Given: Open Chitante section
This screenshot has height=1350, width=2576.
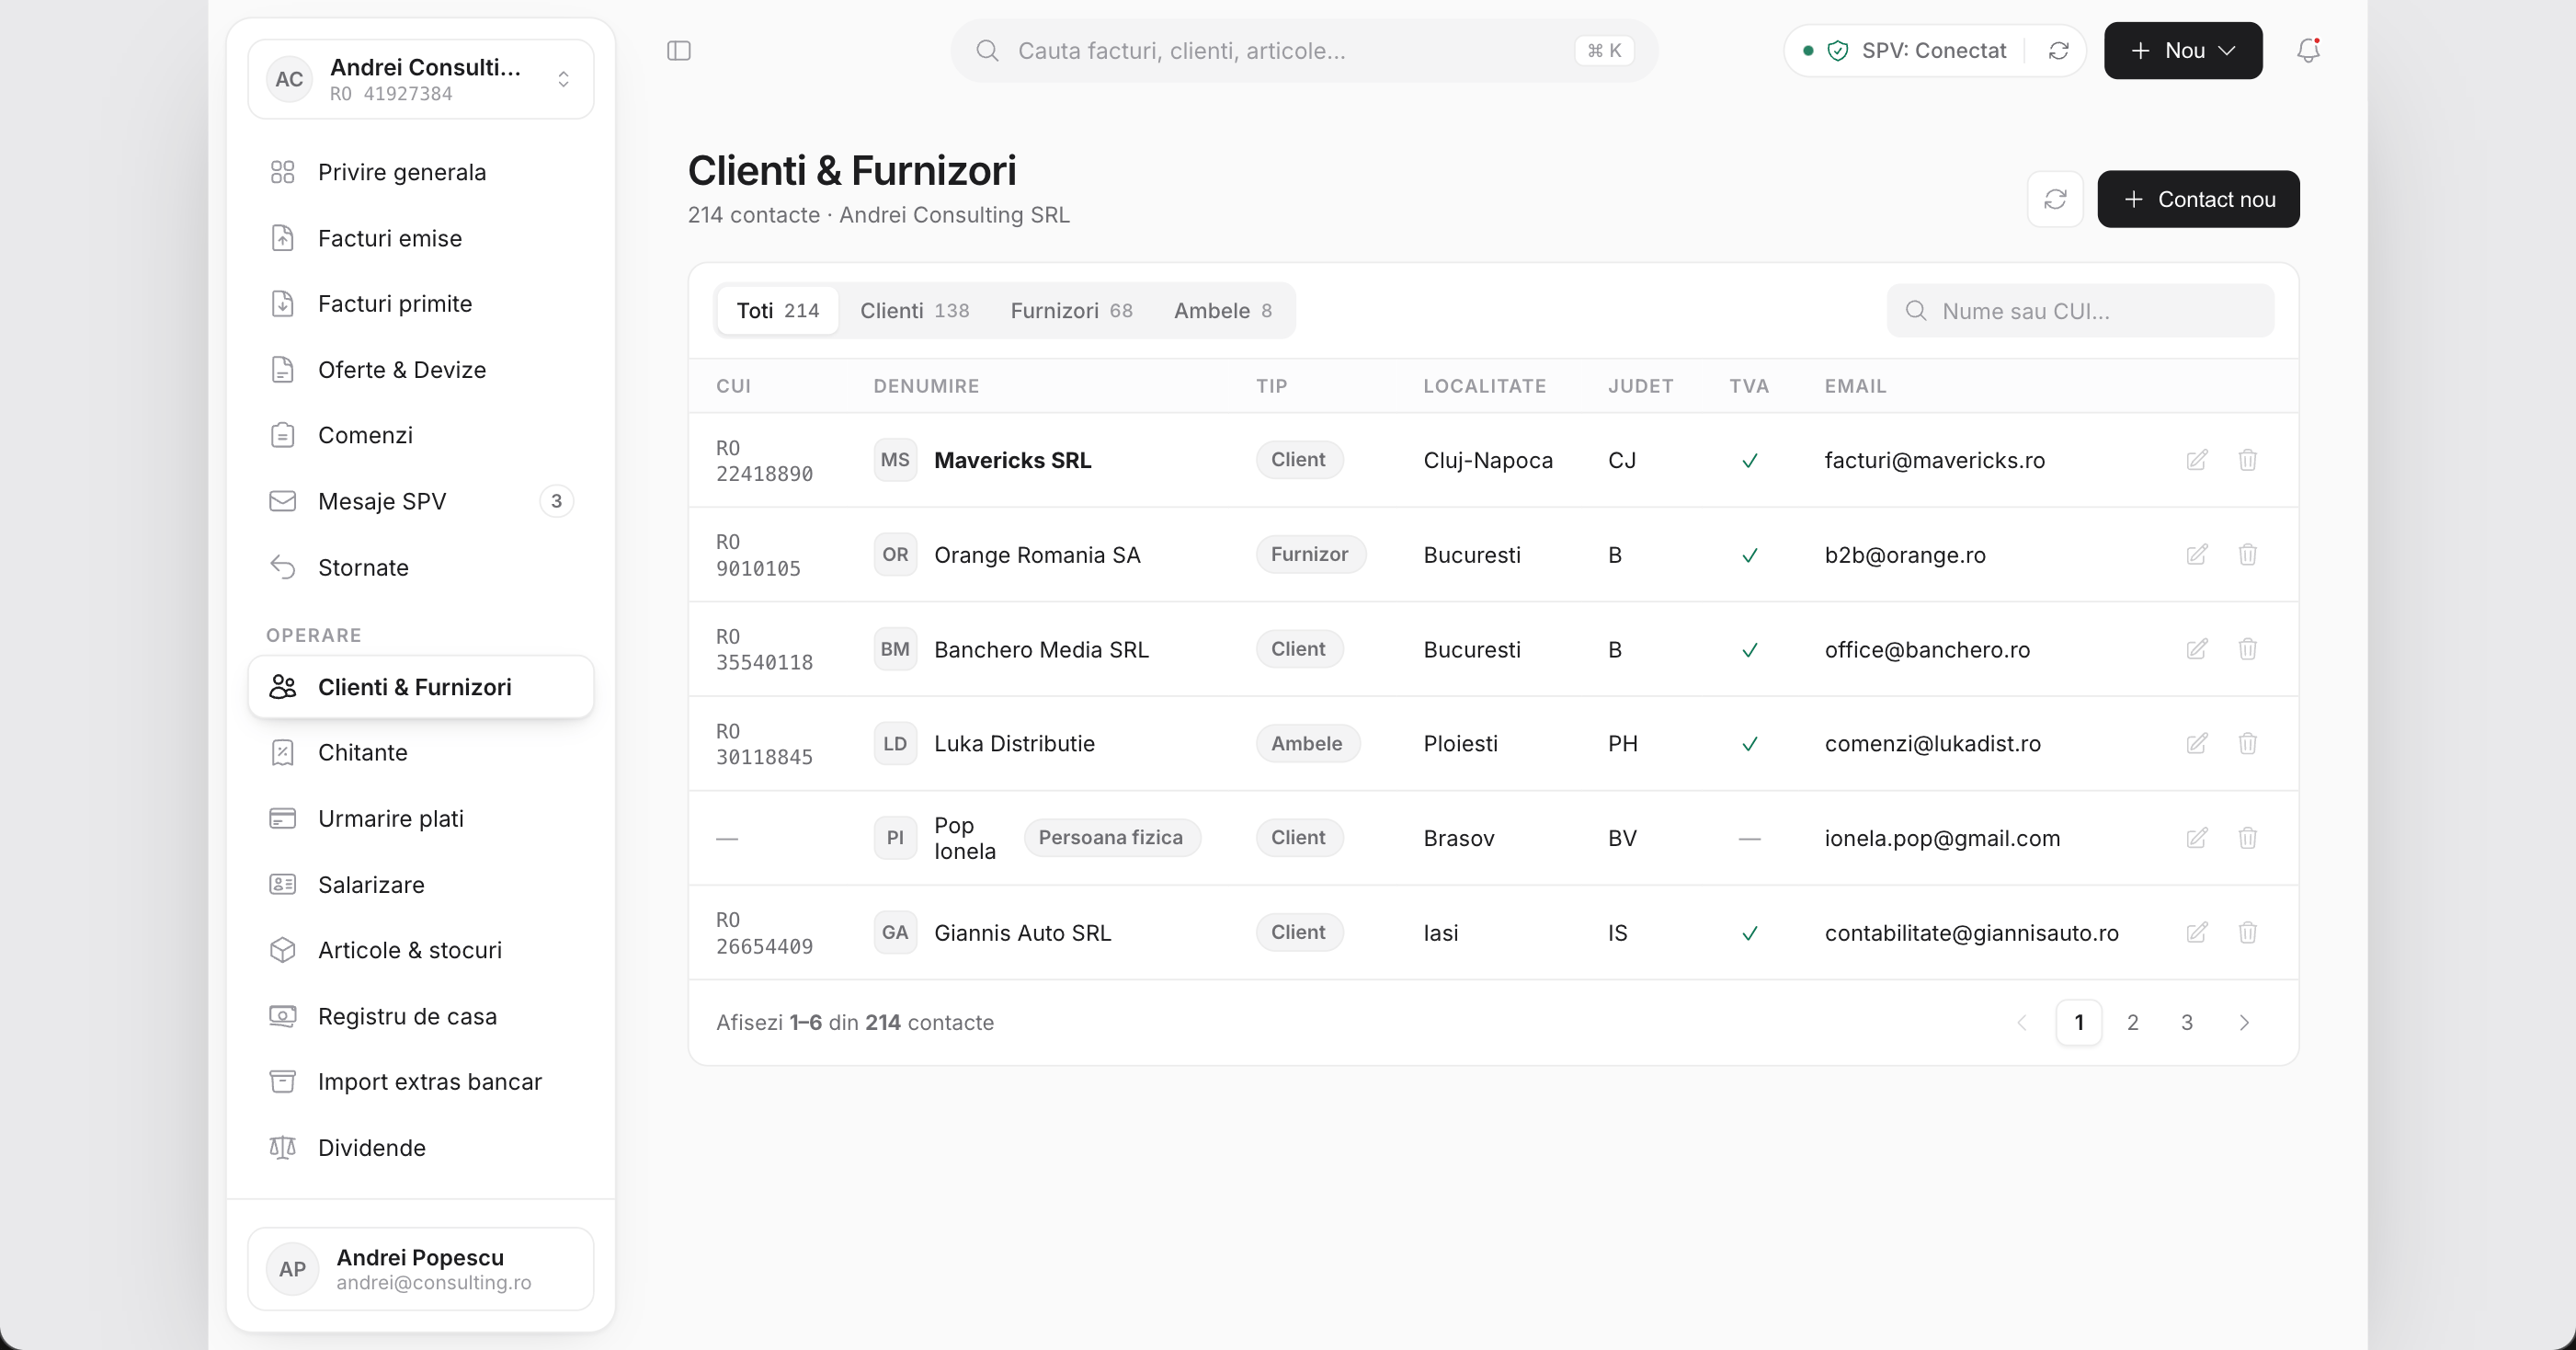Looking at the screenshot, I should pos(421,753).
